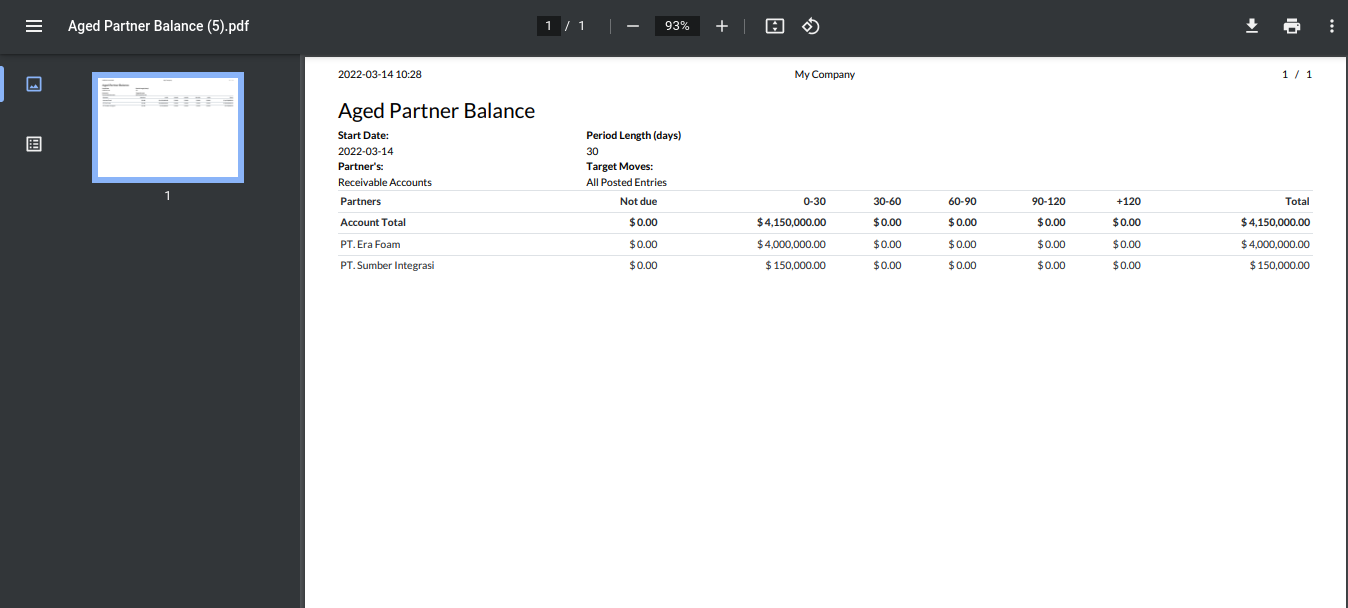Image resolution: width=1348 pixels, height=608 pixels.
Task: Click the PT. Era Foam partner row
Action: tap(370, 244)
